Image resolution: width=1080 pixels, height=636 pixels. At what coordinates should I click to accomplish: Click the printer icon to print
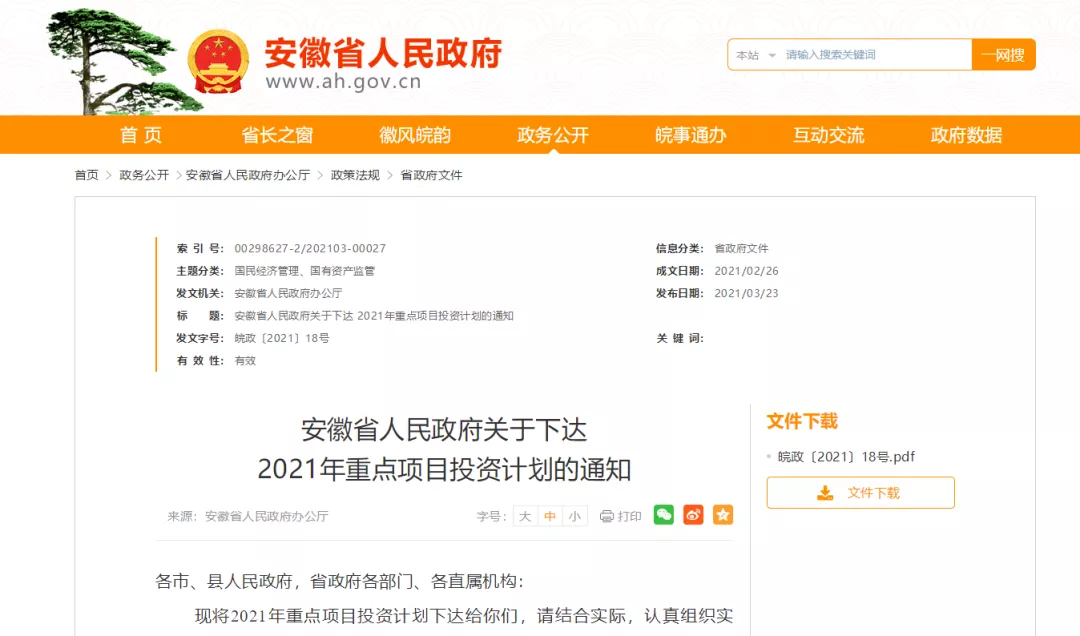click(607, 516)
